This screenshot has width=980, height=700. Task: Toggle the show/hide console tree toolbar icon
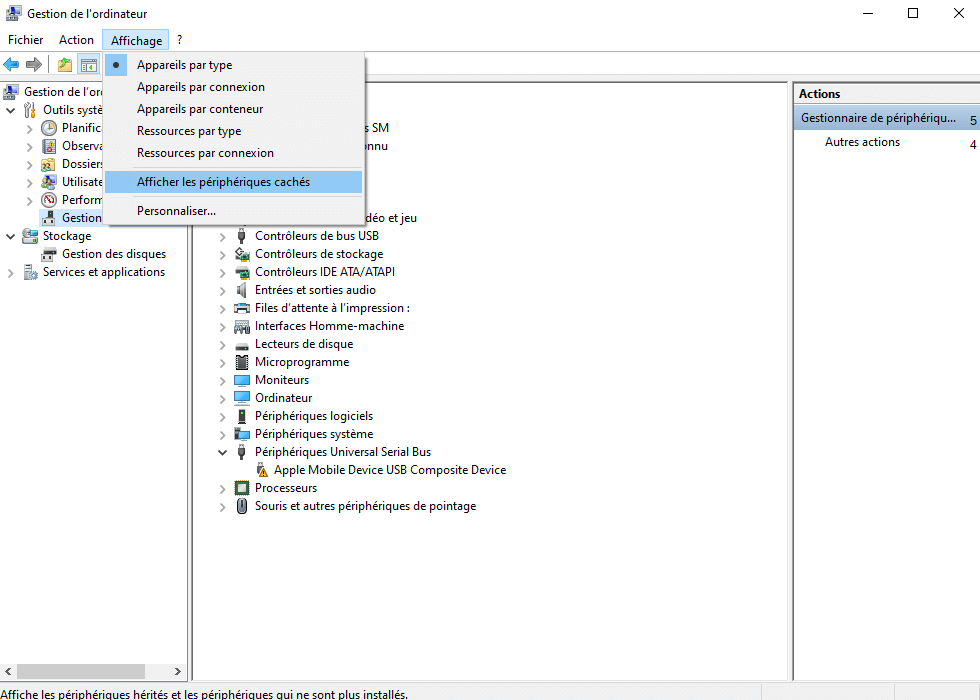pos(89,65)
